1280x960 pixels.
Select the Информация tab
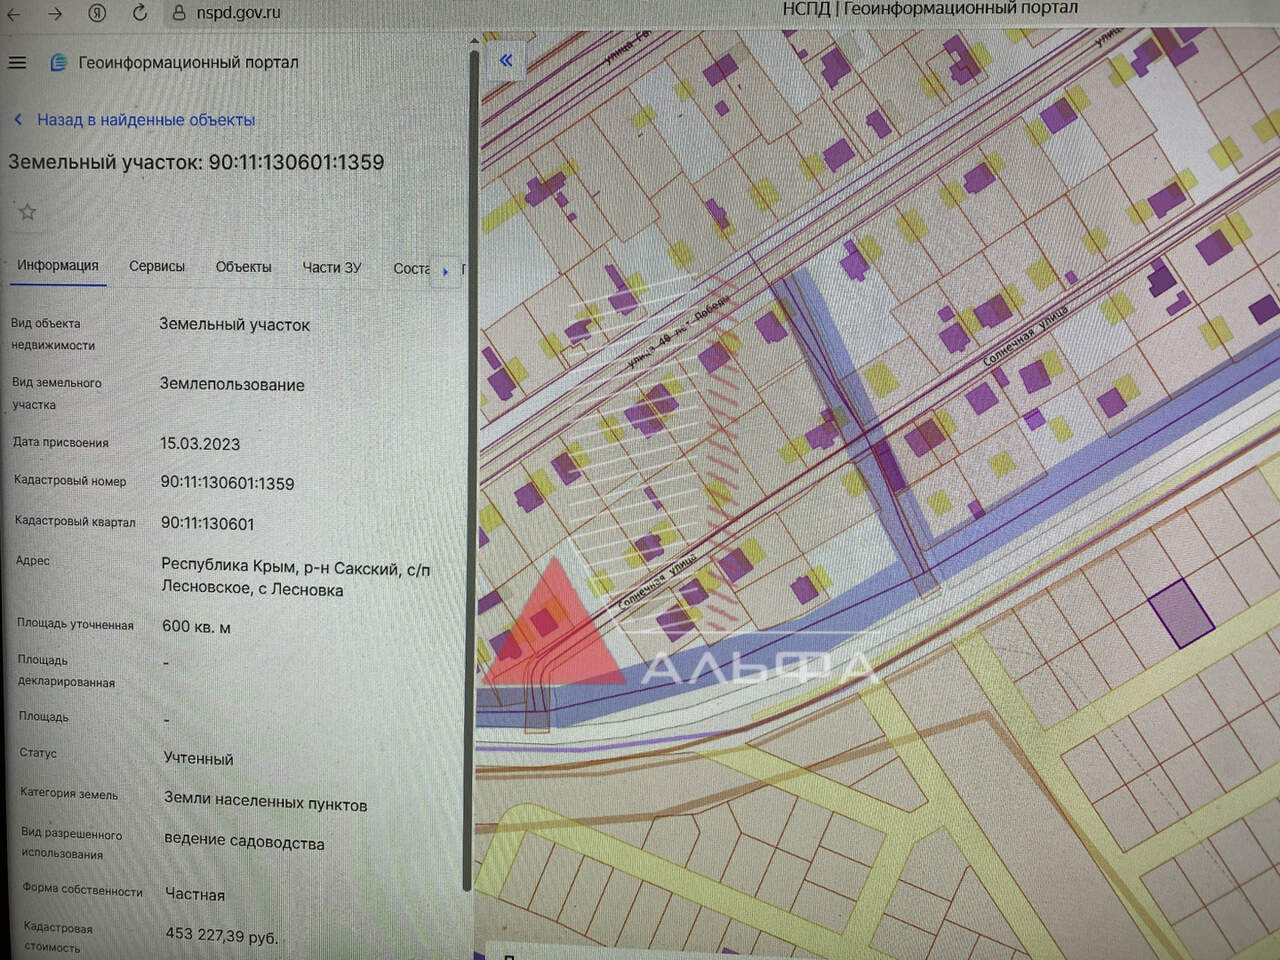57,265
